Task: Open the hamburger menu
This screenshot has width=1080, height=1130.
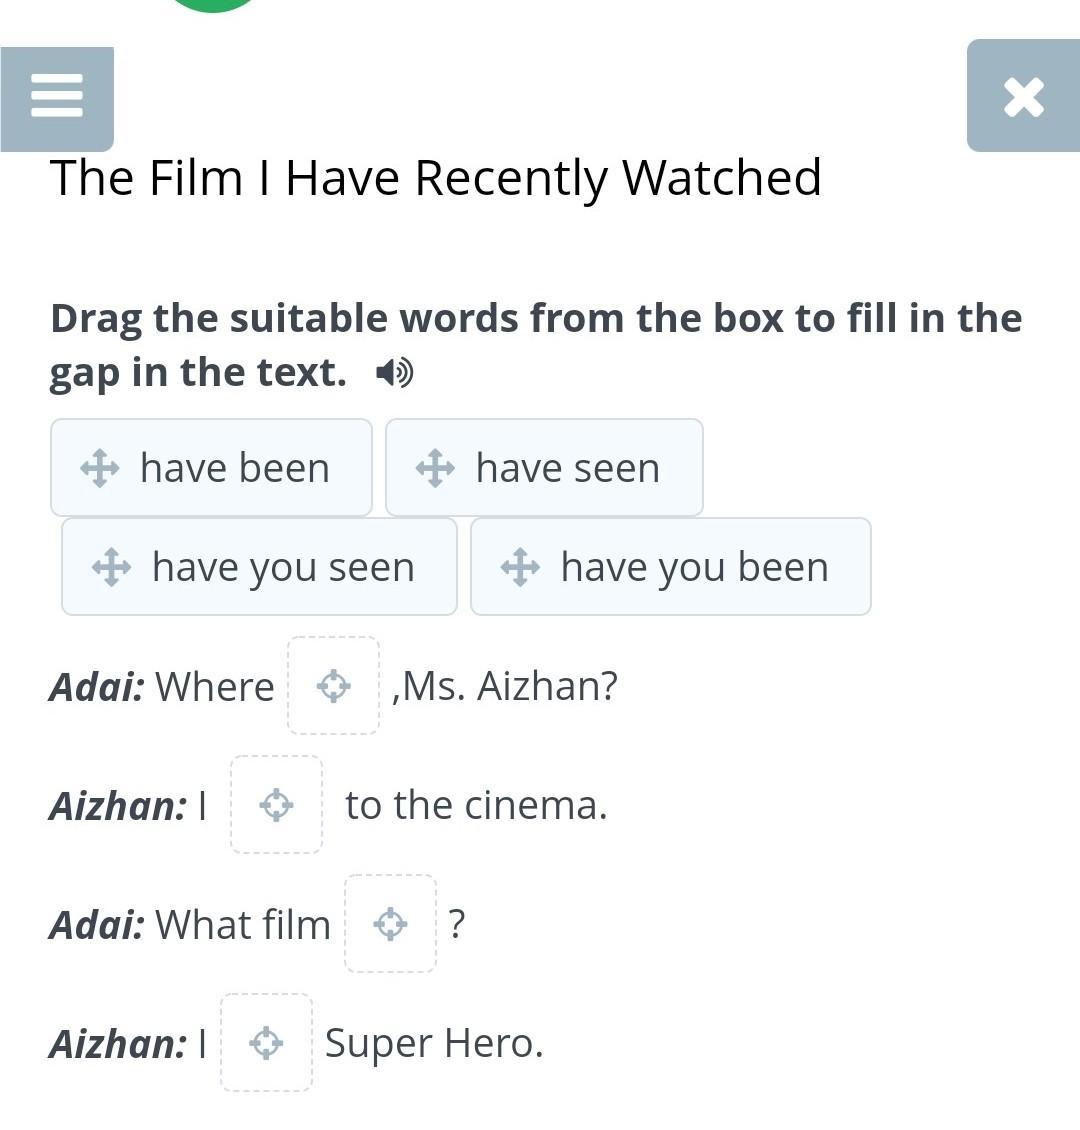Action: (x=57, y=99)
